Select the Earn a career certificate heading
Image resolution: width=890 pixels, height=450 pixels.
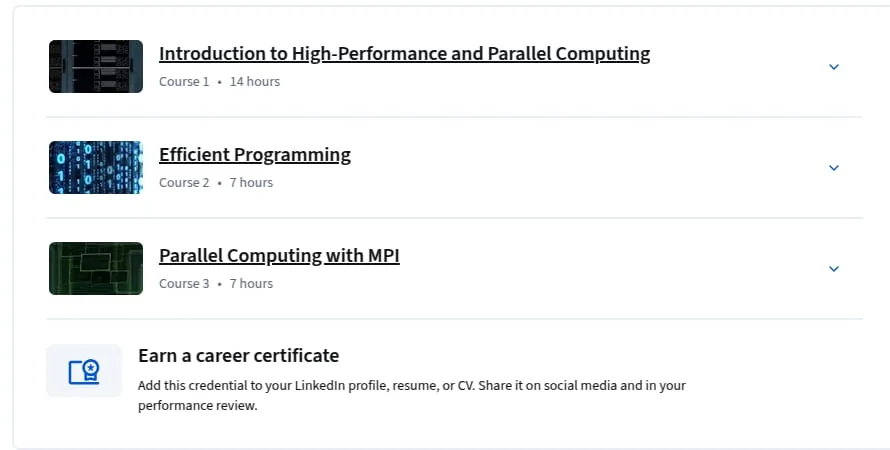pos(238,356)
